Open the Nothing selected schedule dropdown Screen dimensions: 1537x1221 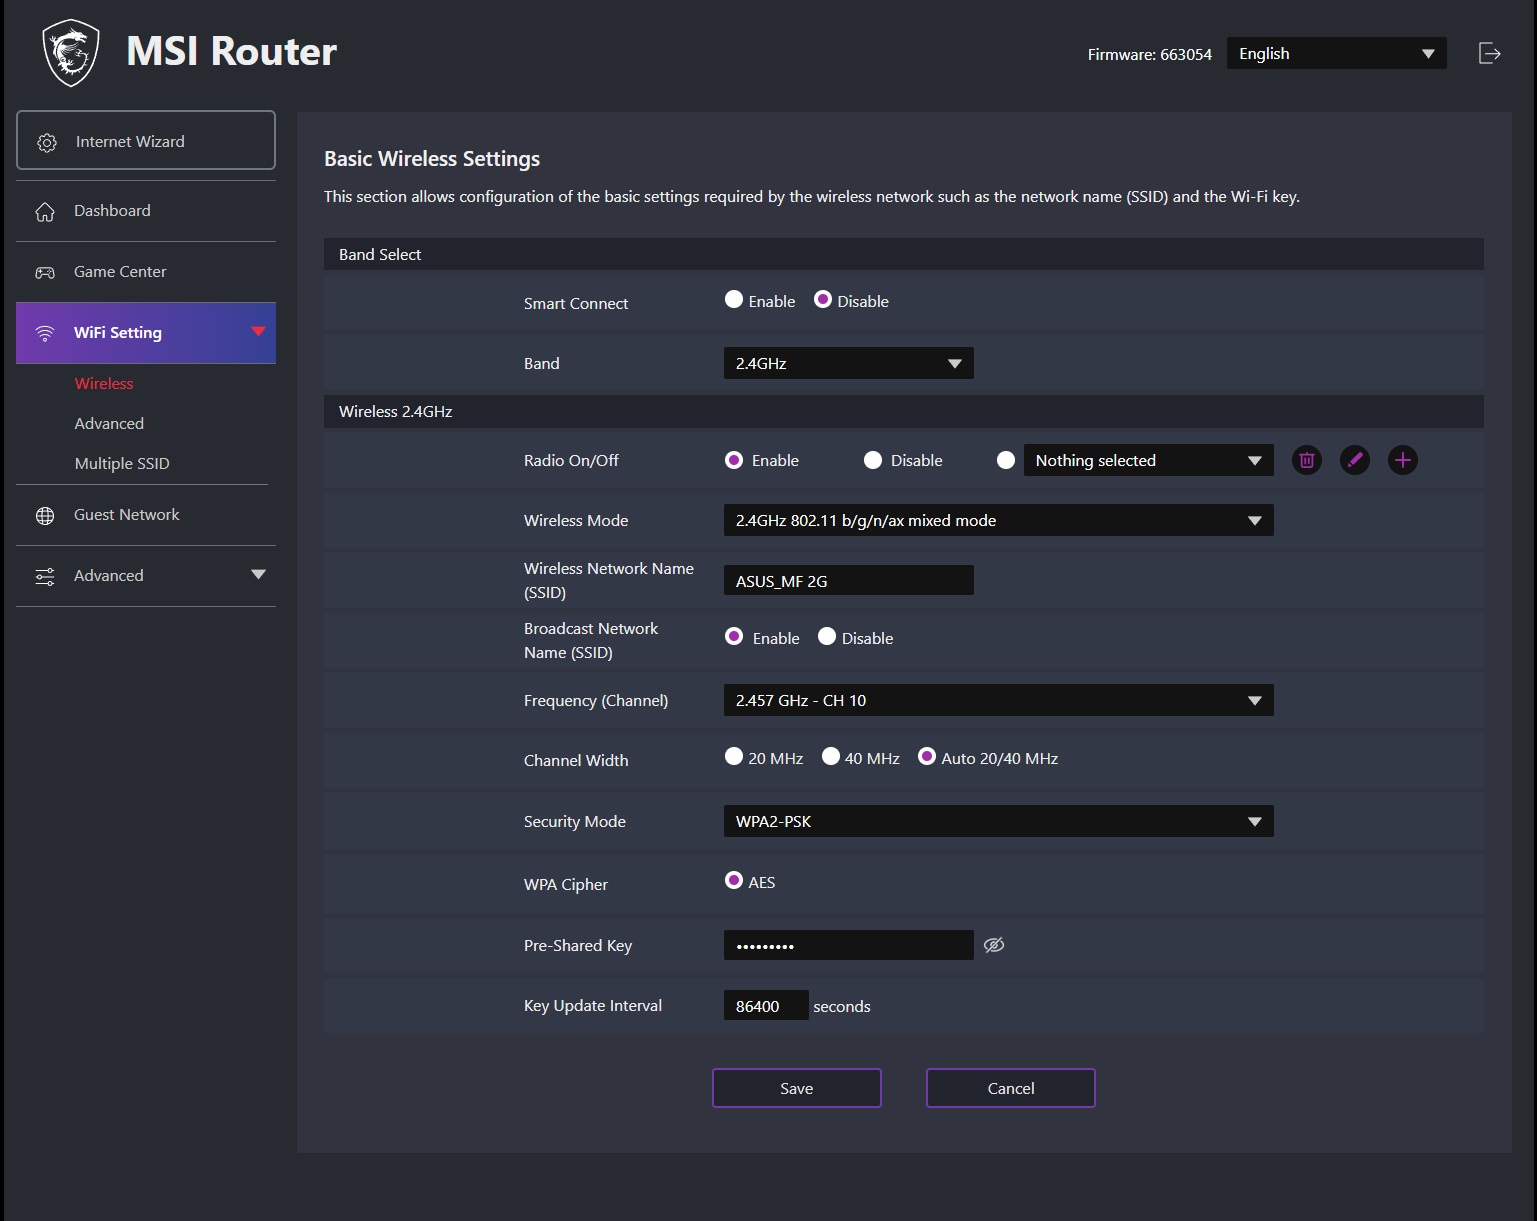click(x=1148, y=460)
